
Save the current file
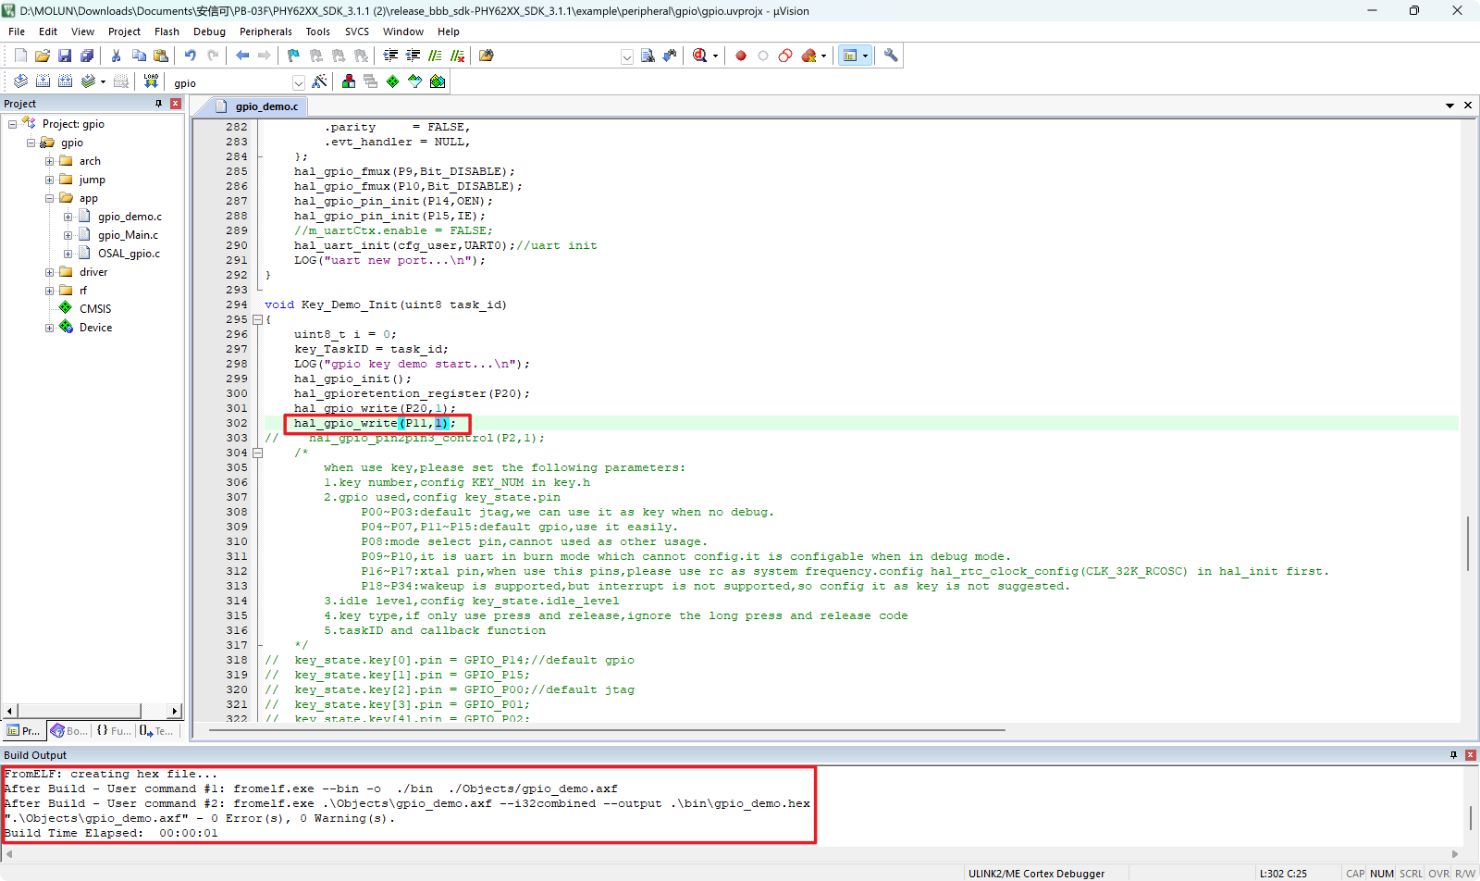point(64,56)
